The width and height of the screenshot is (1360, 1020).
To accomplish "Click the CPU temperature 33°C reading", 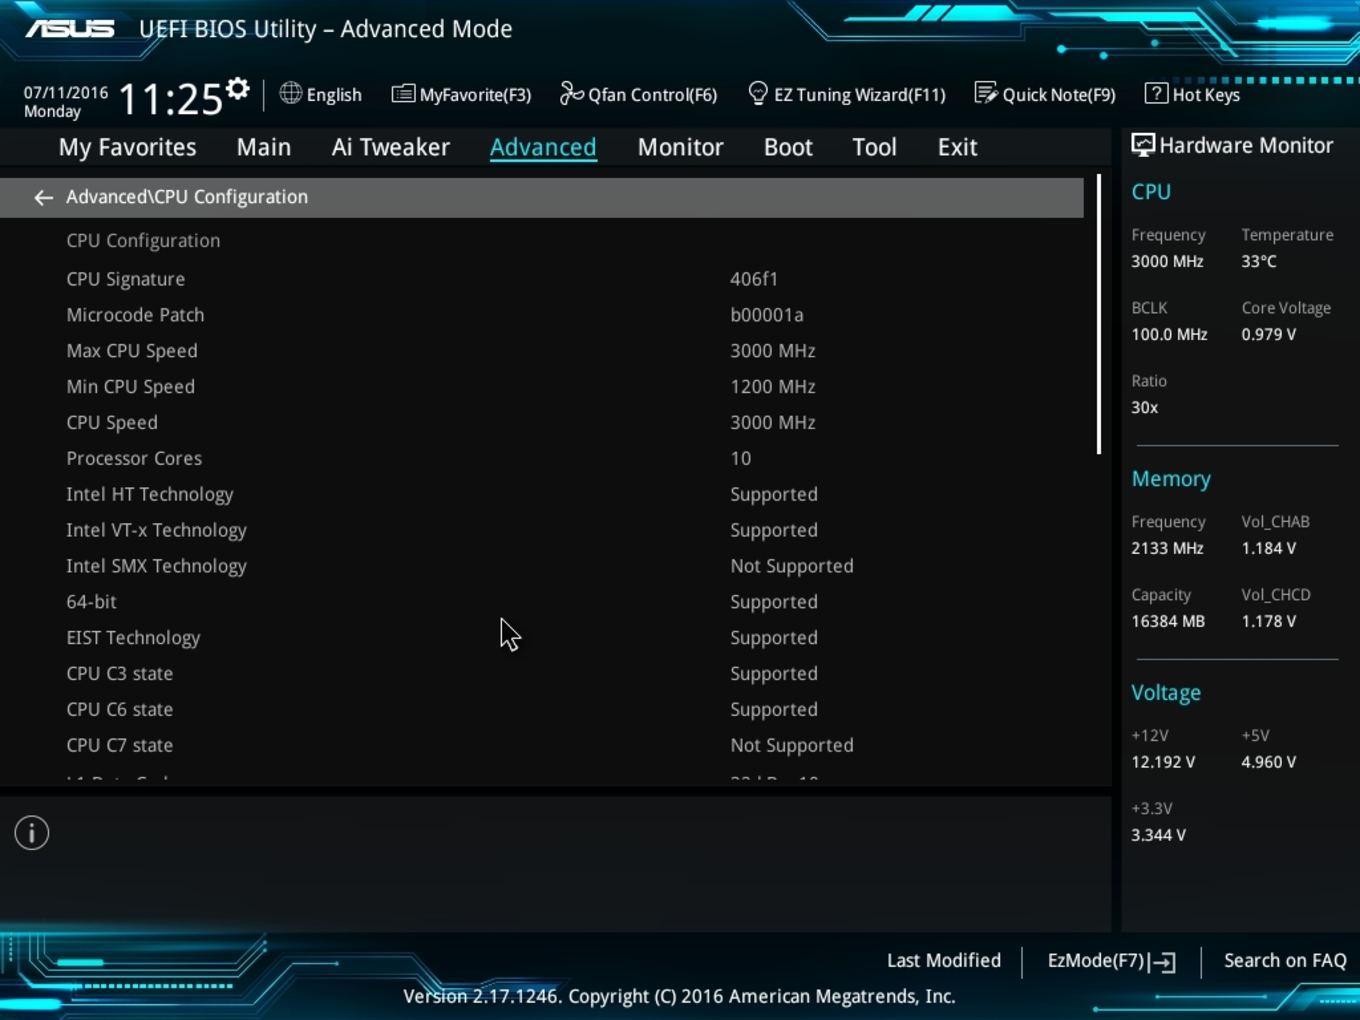I will [x=1259, y=261].
